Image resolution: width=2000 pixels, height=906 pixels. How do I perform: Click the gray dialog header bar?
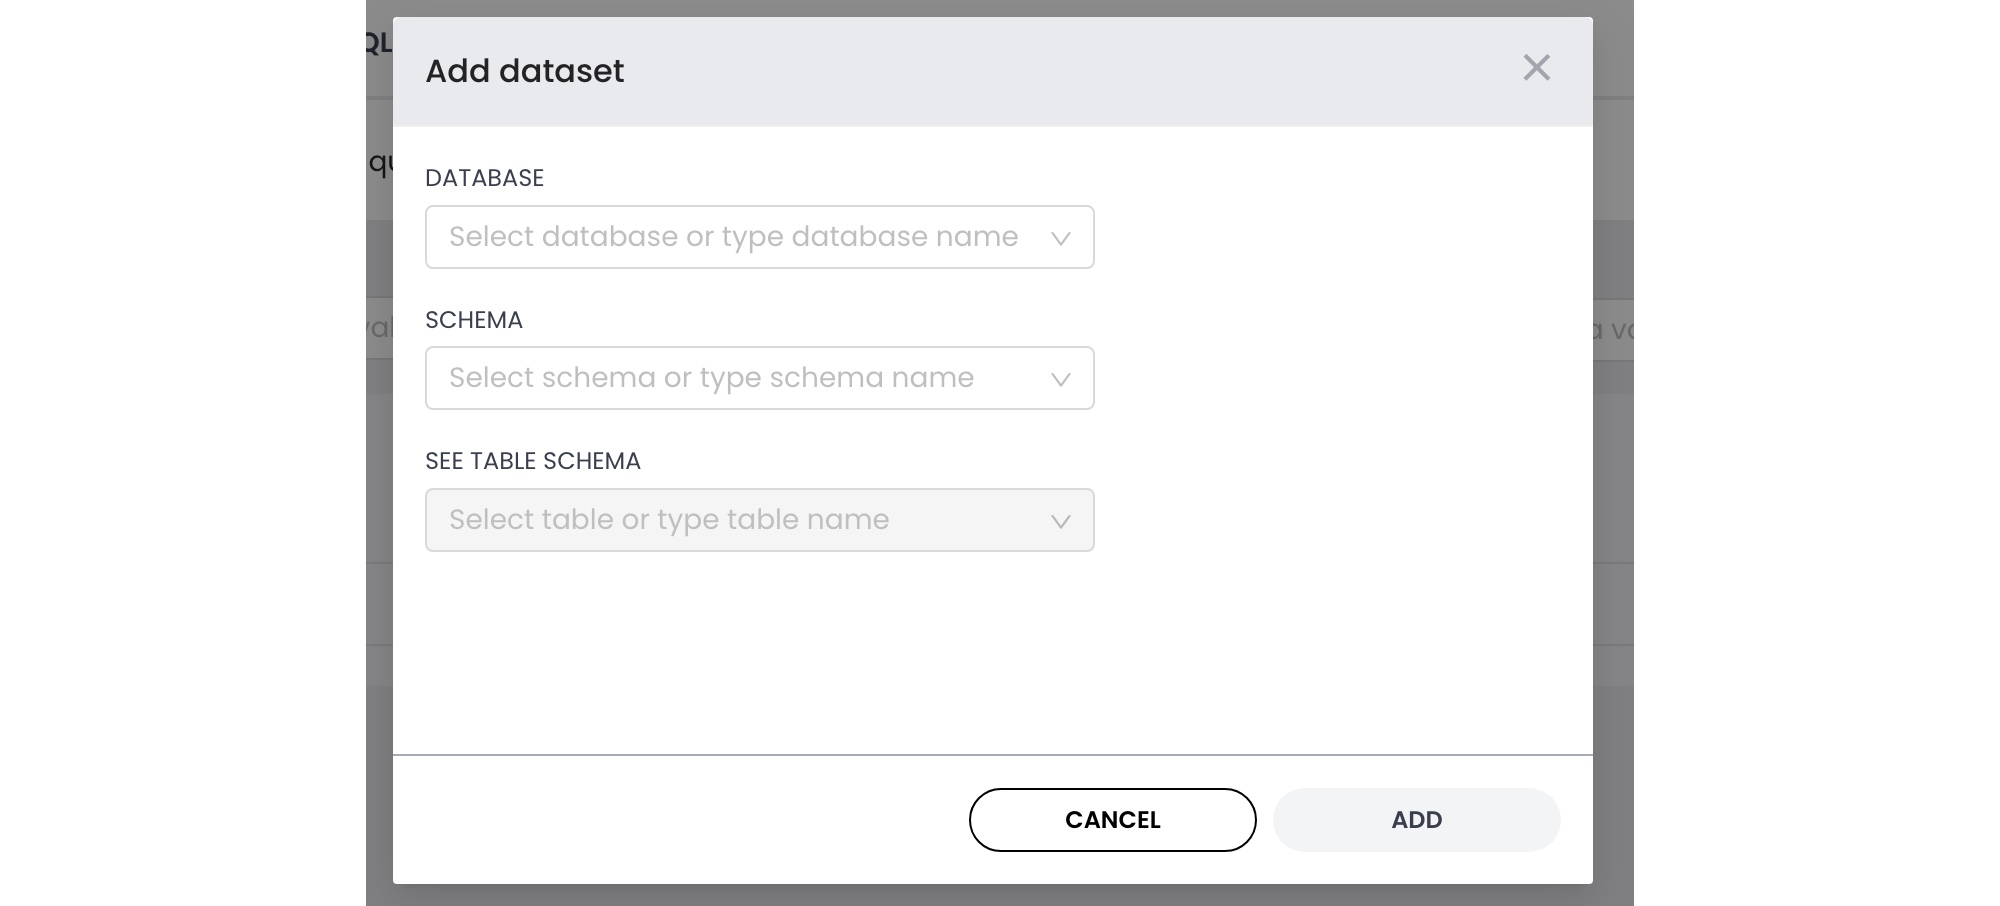click(1000, 71)
